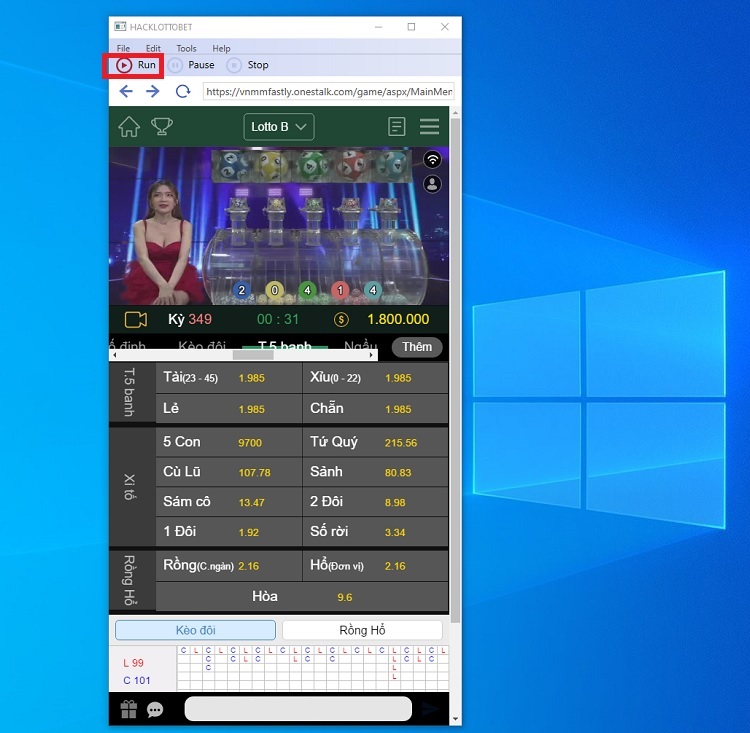
Task: Switch to the Rồng Hổ tab
Action: point(362,630)
